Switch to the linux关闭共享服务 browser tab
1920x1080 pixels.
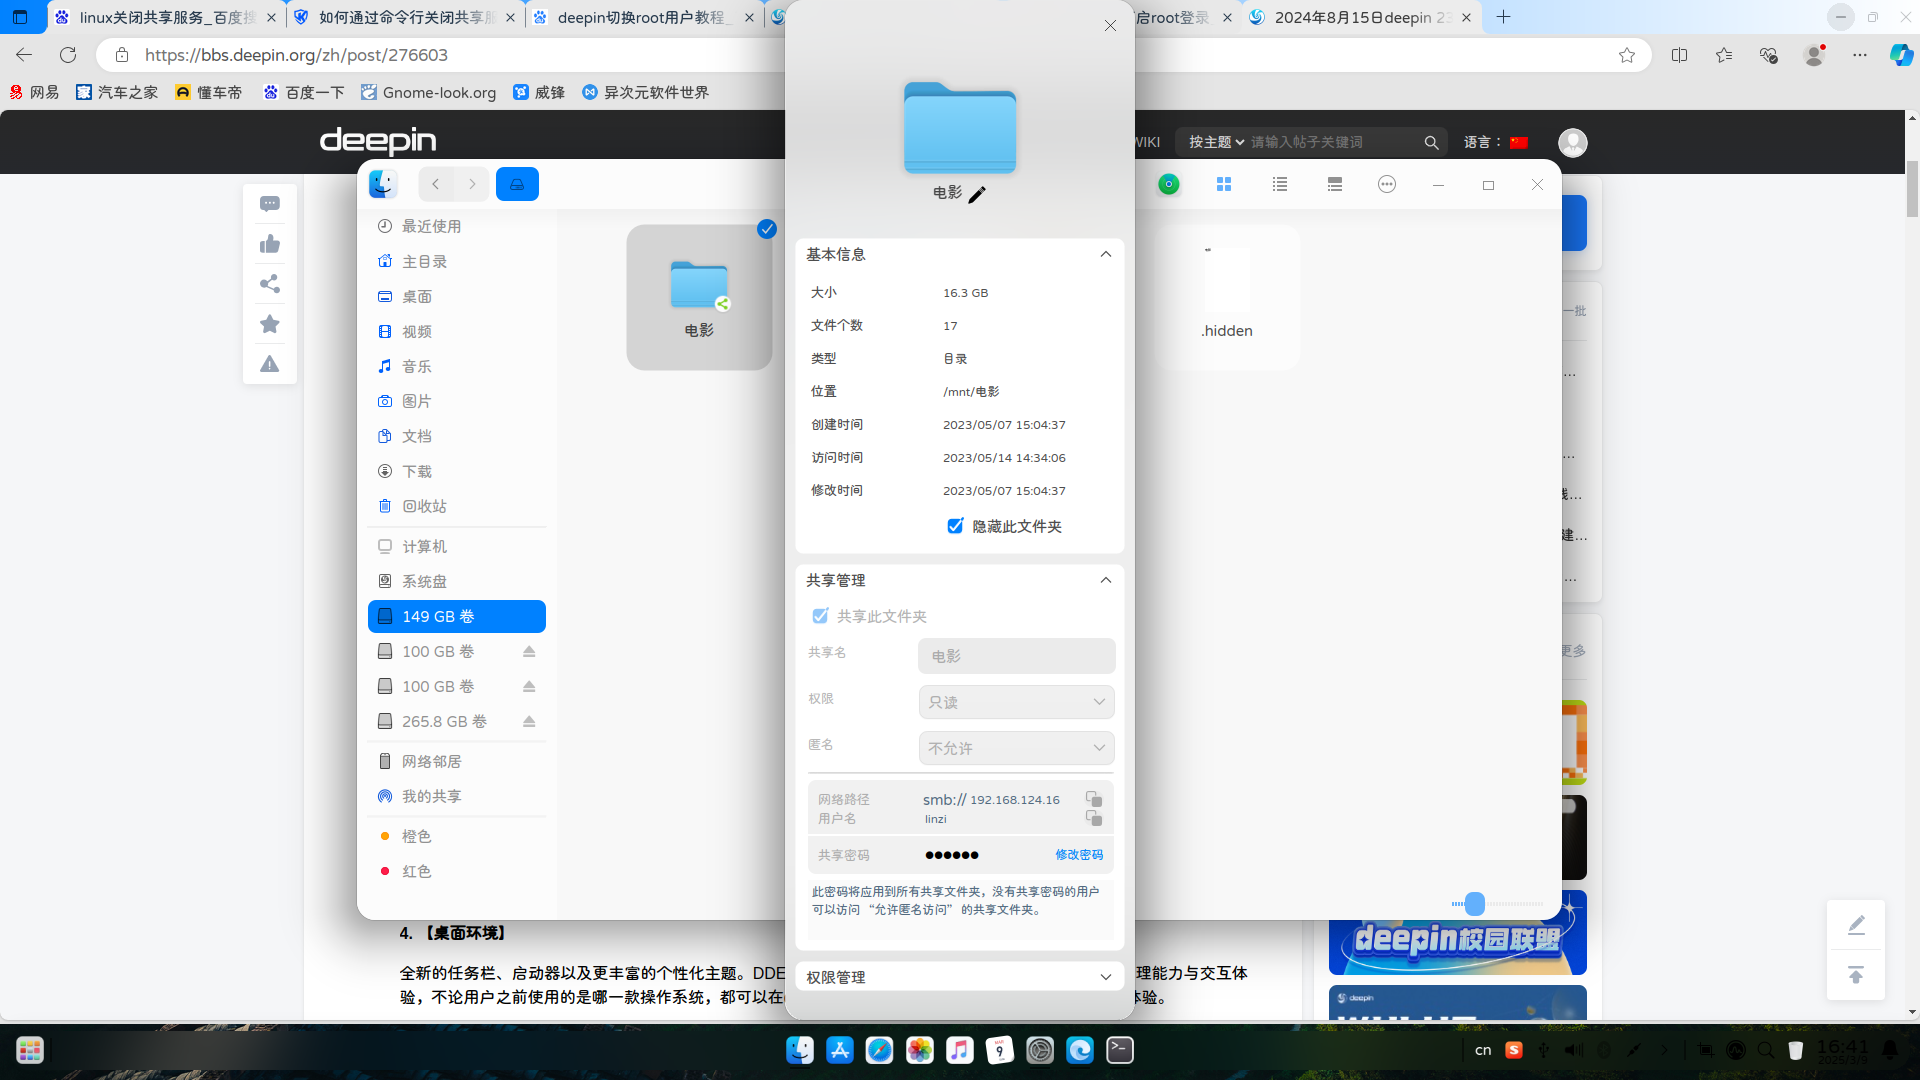[x=166, y=17]
